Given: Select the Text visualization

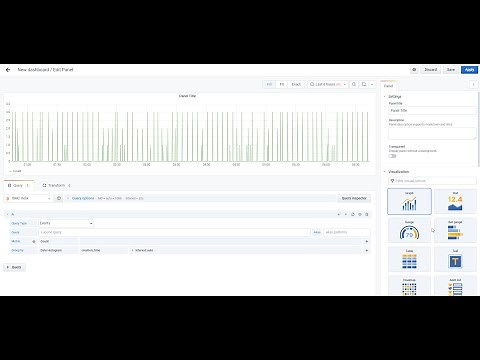Looking at the screenshot, I should [x=455, y=259].
